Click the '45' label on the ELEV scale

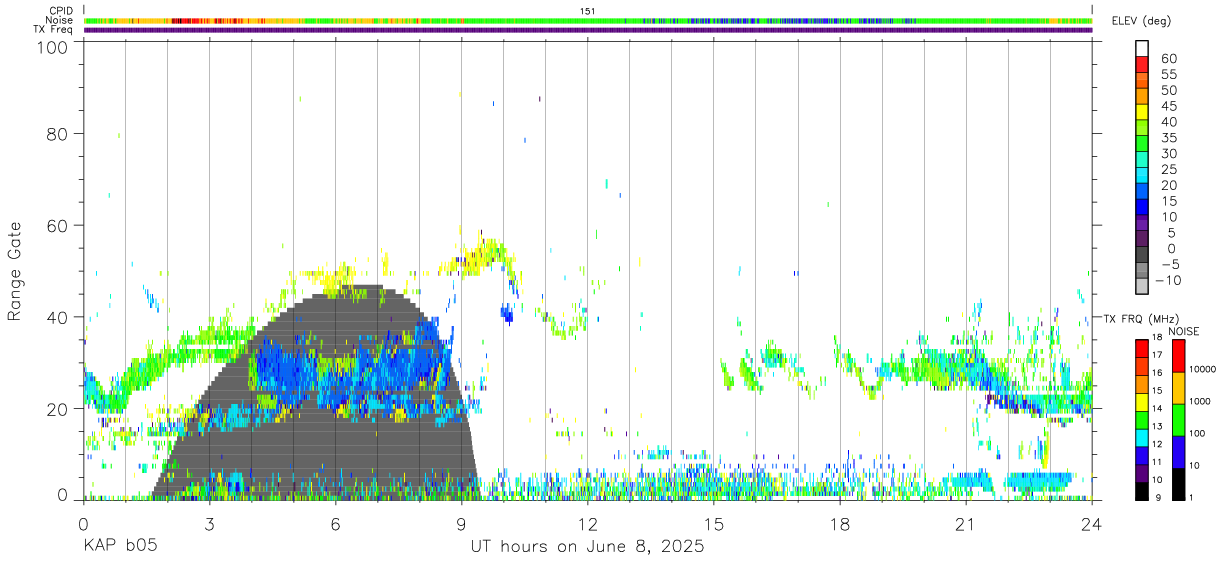(1168, 106)
